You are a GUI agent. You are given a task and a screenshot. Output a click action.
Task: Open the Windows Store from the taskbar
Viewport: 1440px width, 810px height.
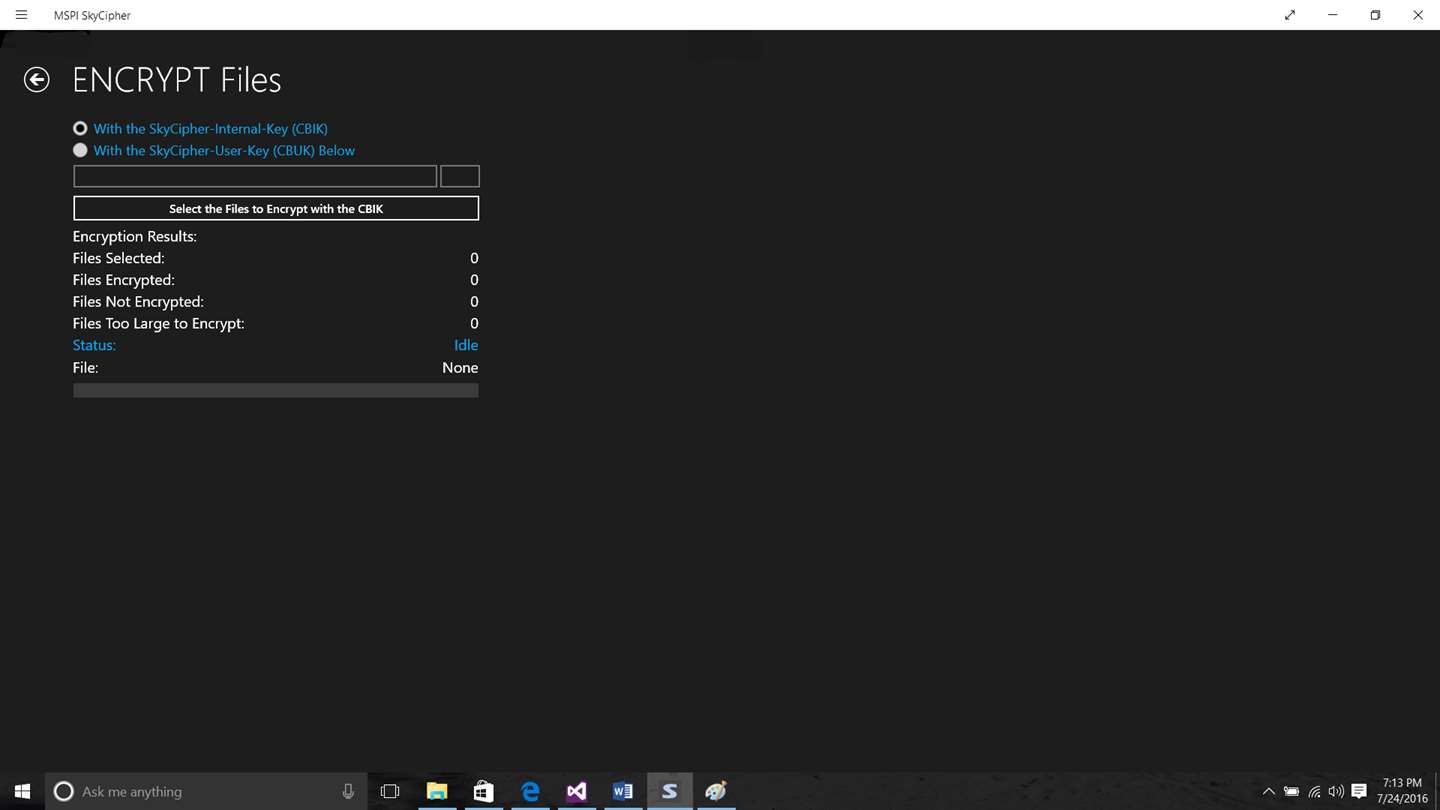(484, 791)
